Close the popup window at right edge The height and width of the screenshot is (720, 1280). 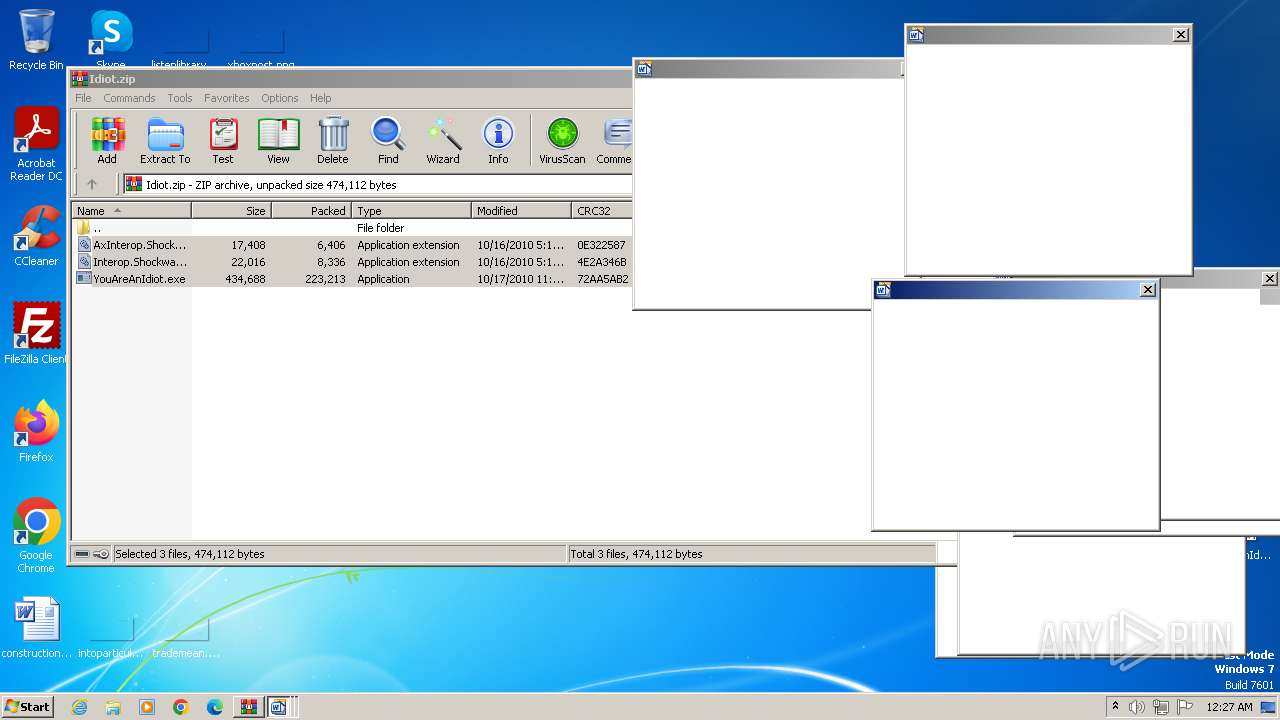tap(1270, 279)
